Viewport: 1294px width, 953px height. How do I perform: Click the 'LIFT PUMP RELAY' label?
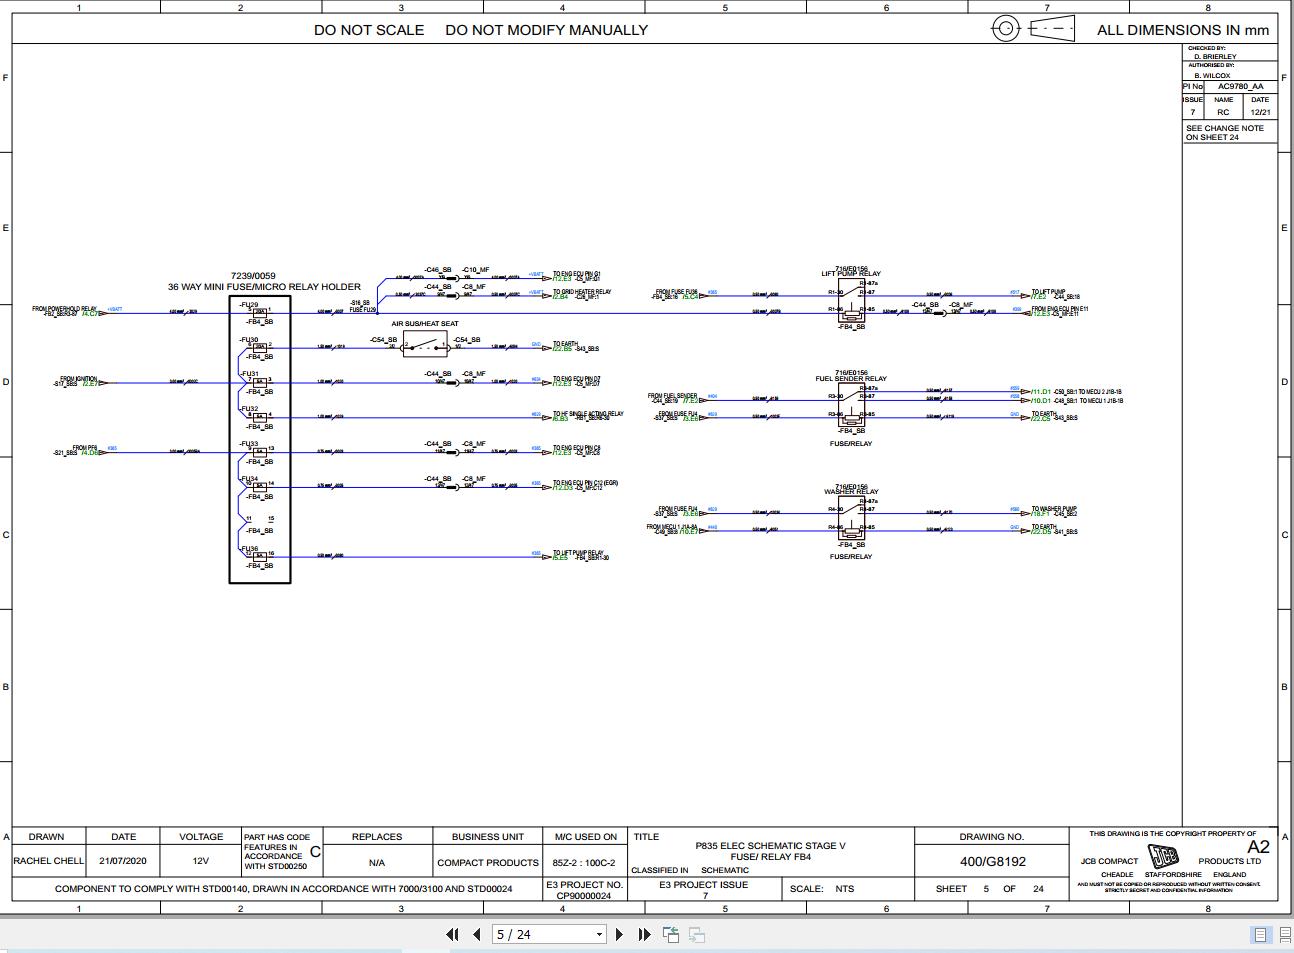coord(851,273)
